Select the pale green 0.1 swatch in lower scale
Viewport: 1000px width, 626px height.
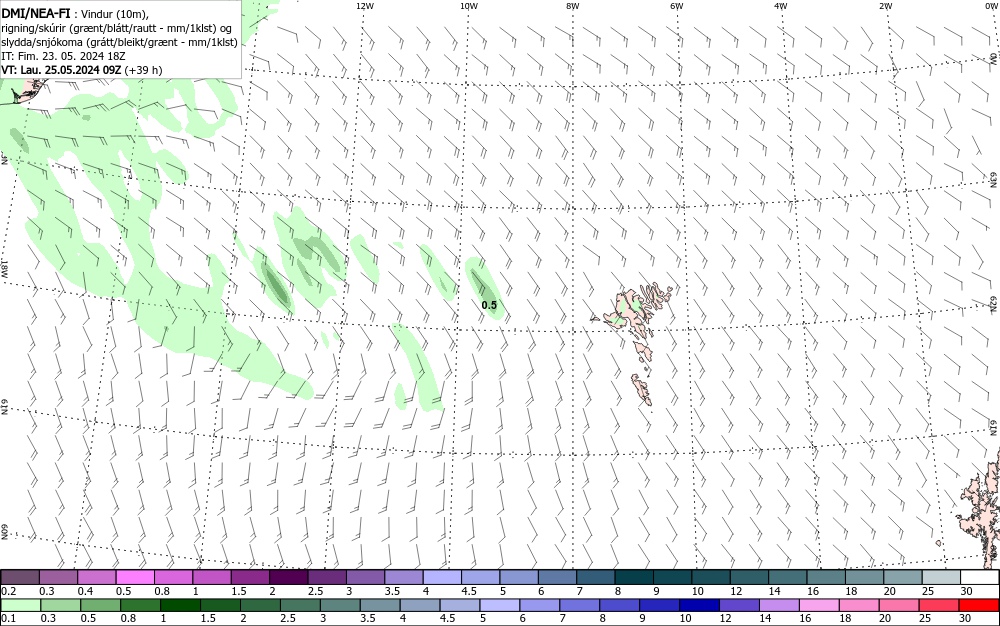(20, 605)
